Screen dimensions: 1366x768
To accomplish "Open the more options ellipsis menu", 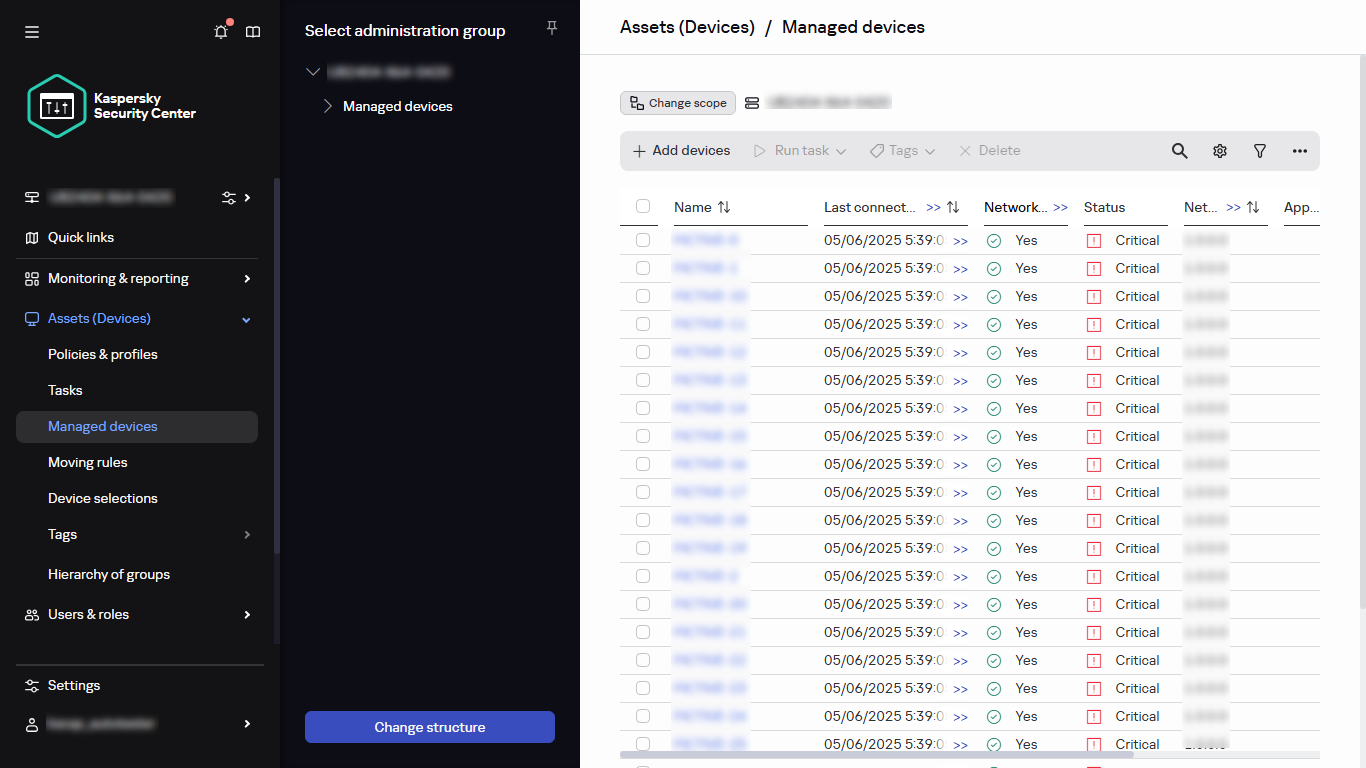I will click(1300, 151).
